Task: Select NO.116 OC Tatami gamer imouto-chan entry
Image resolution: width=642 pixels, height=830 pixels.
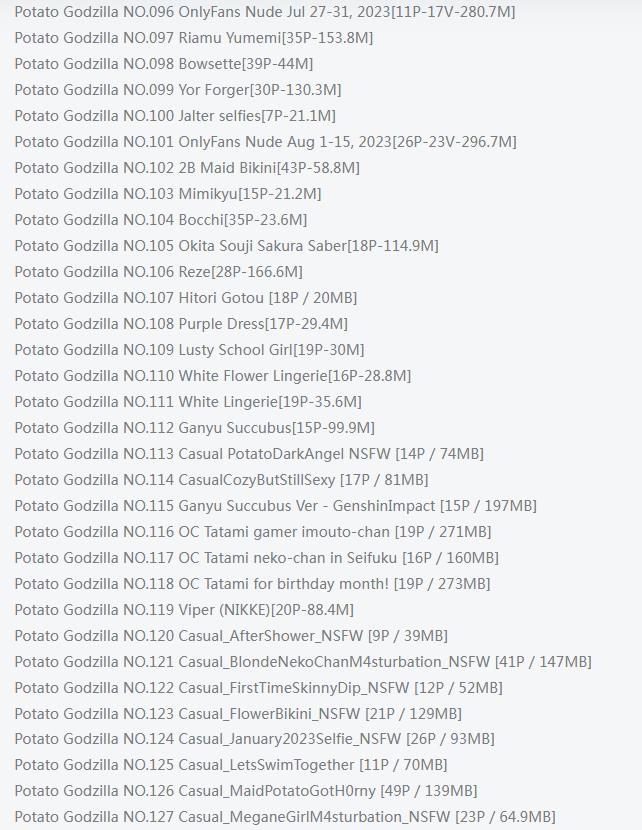Action: pyautogui.click(x=253, y=531)
